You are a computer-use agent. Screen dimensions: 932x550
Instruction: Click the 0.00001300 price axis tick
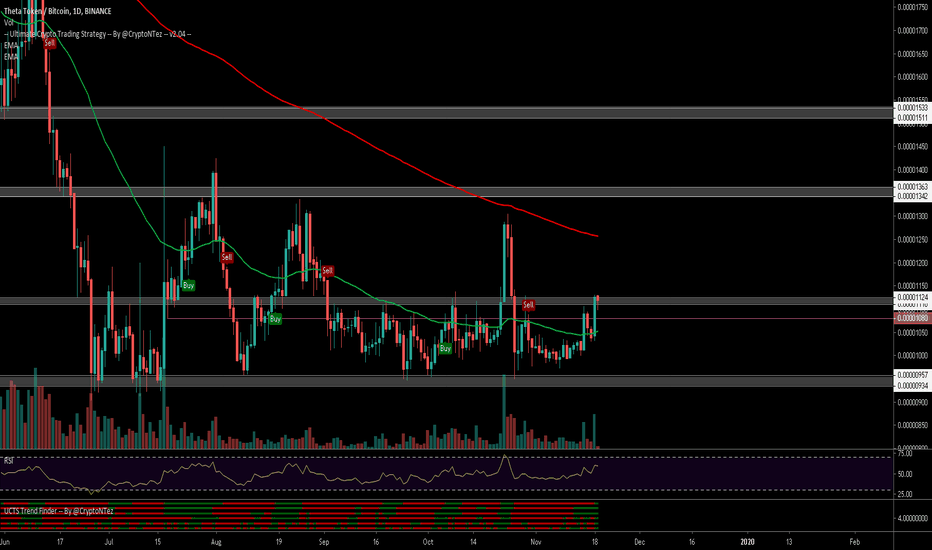coord(912,216)
